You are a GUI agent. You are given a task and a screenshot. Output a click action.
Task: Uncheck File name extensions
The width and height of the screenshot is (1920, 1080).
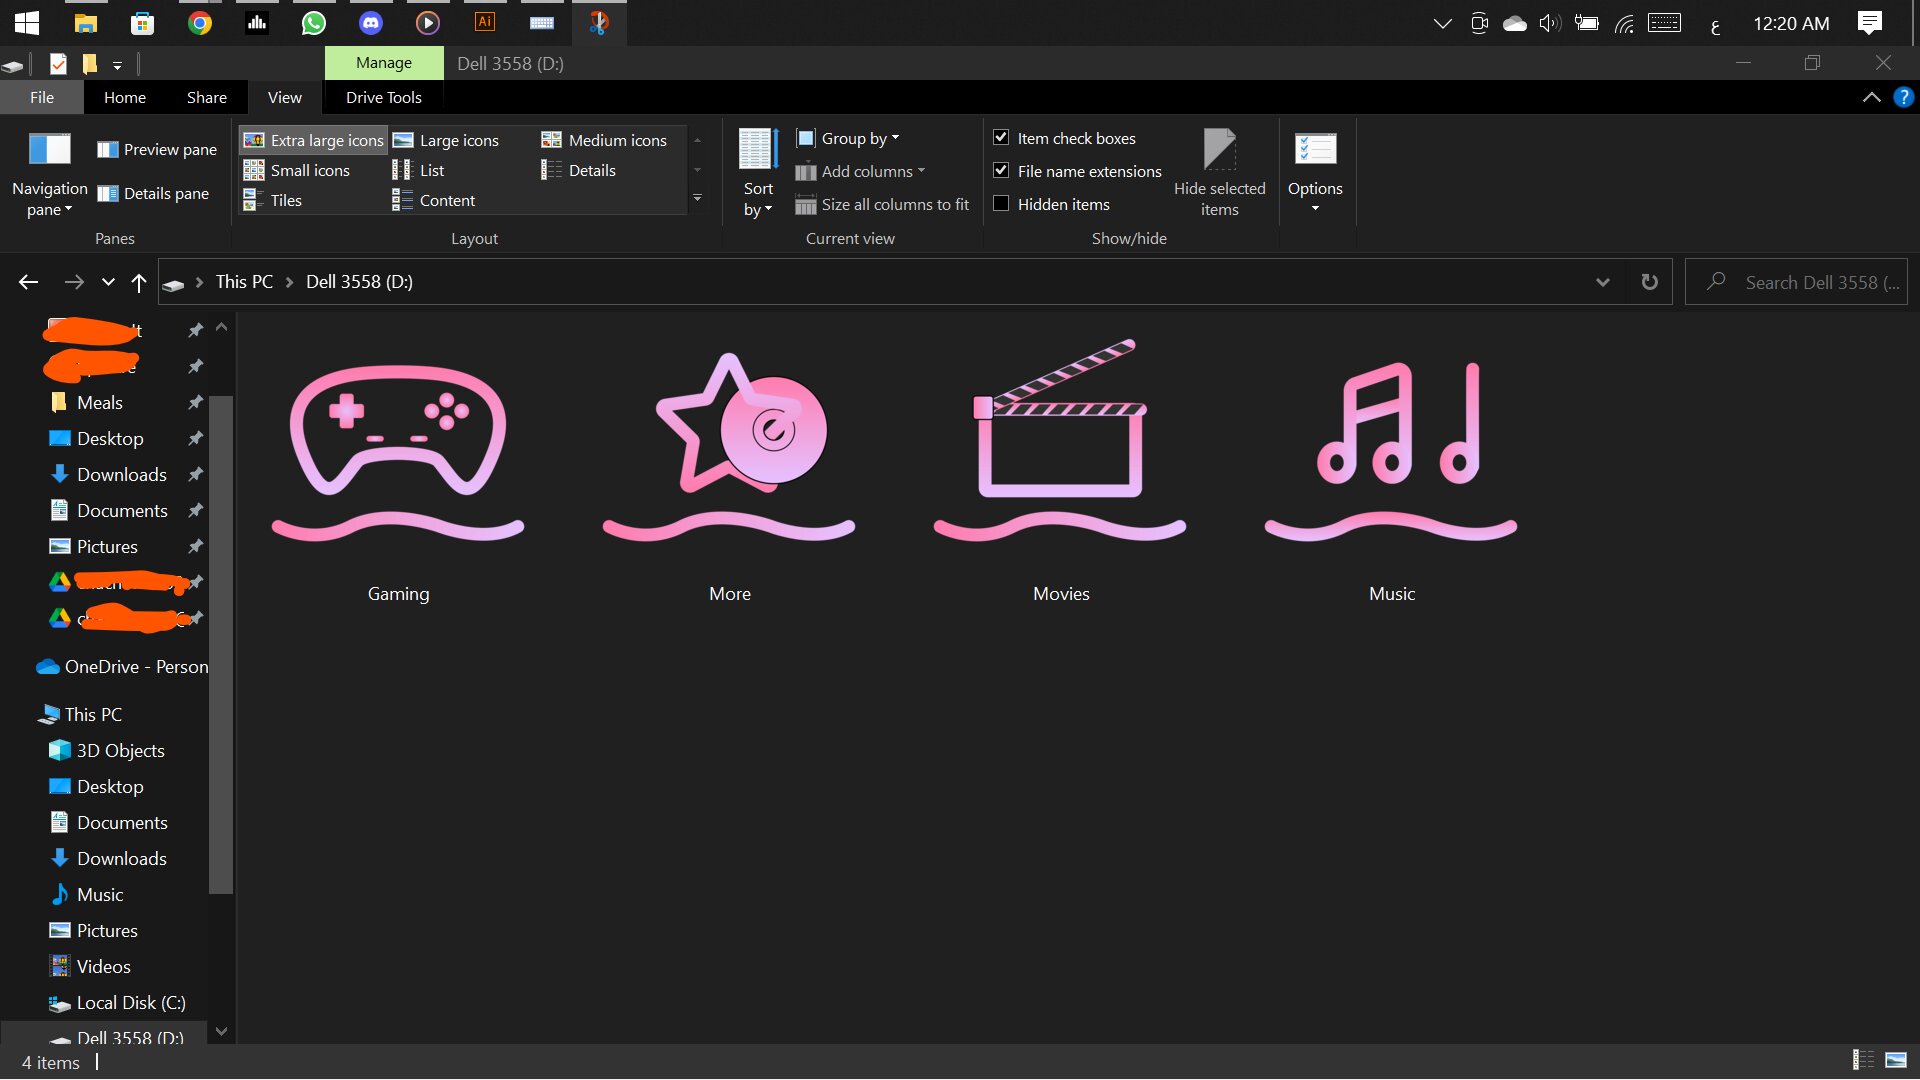[x=1001, y=170]
